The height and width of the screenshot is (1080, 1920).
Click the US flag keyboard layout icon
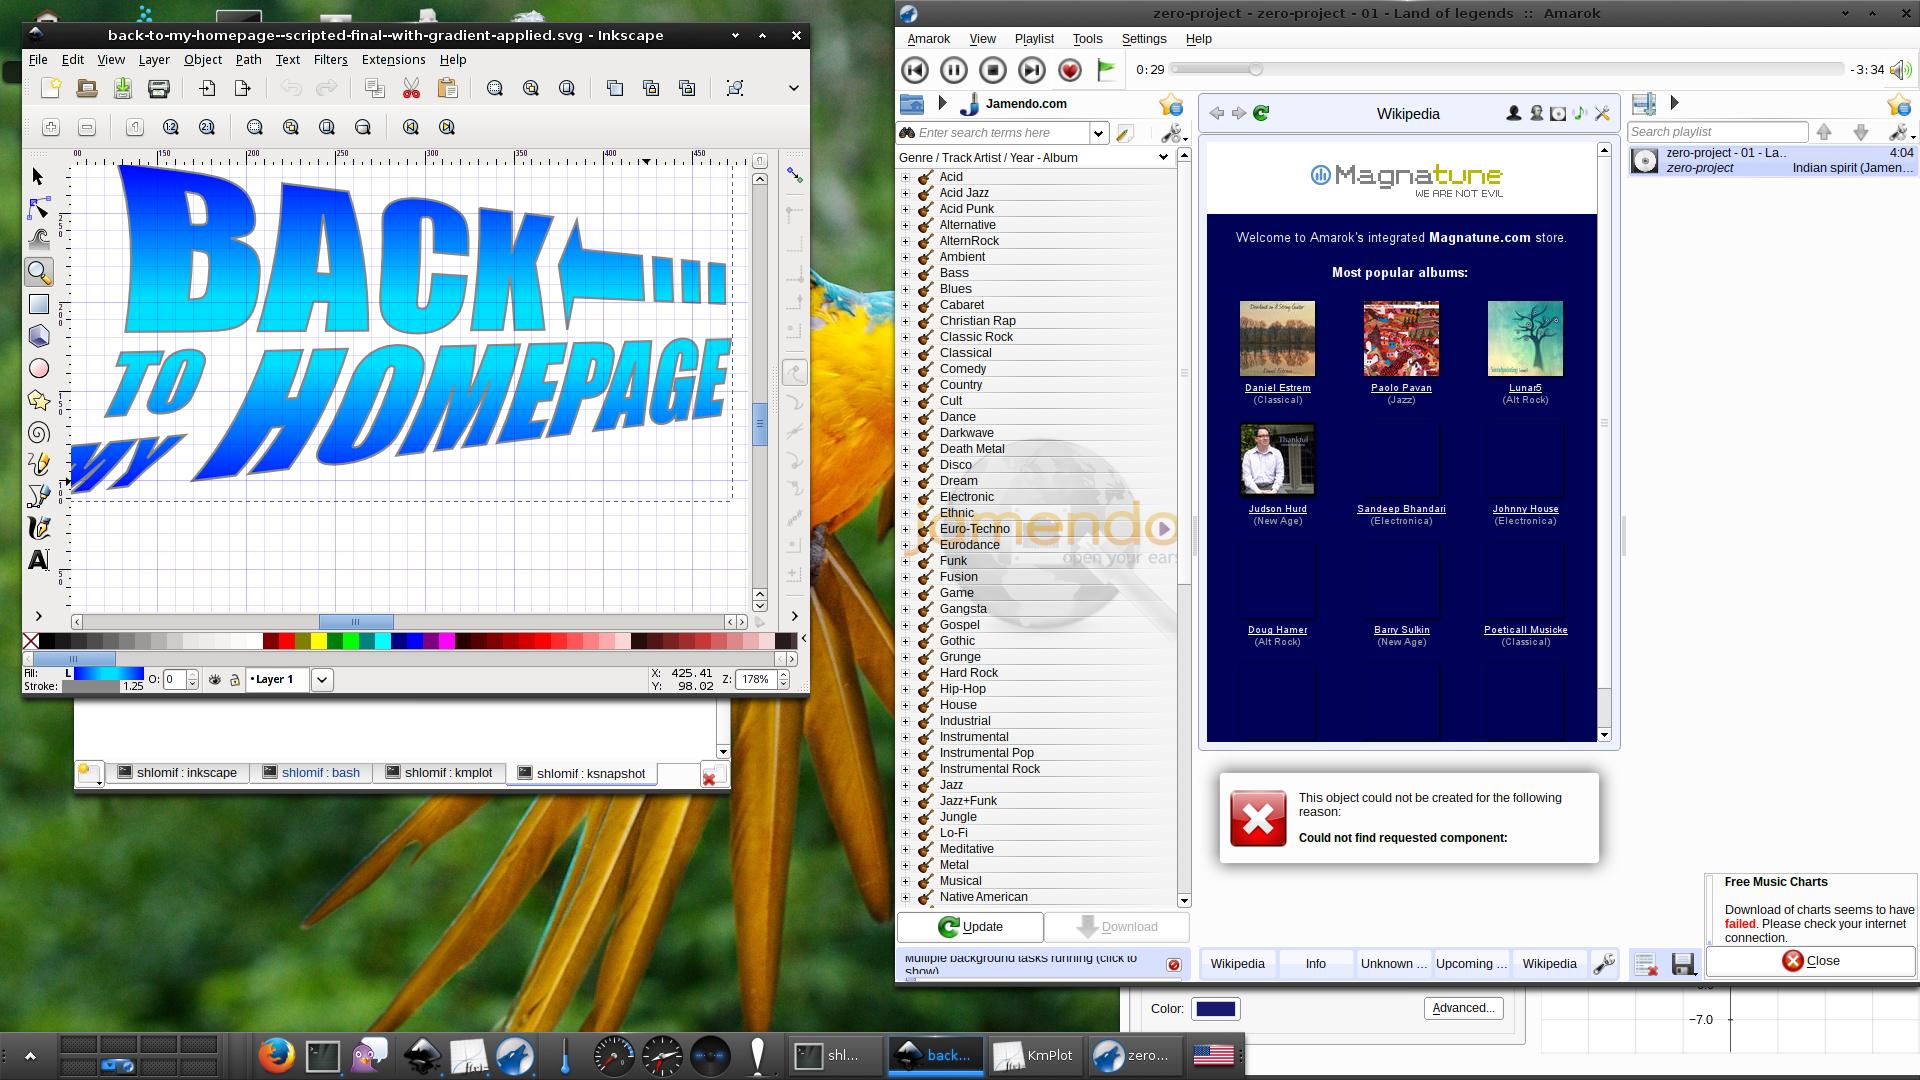pos(1213,1055)
